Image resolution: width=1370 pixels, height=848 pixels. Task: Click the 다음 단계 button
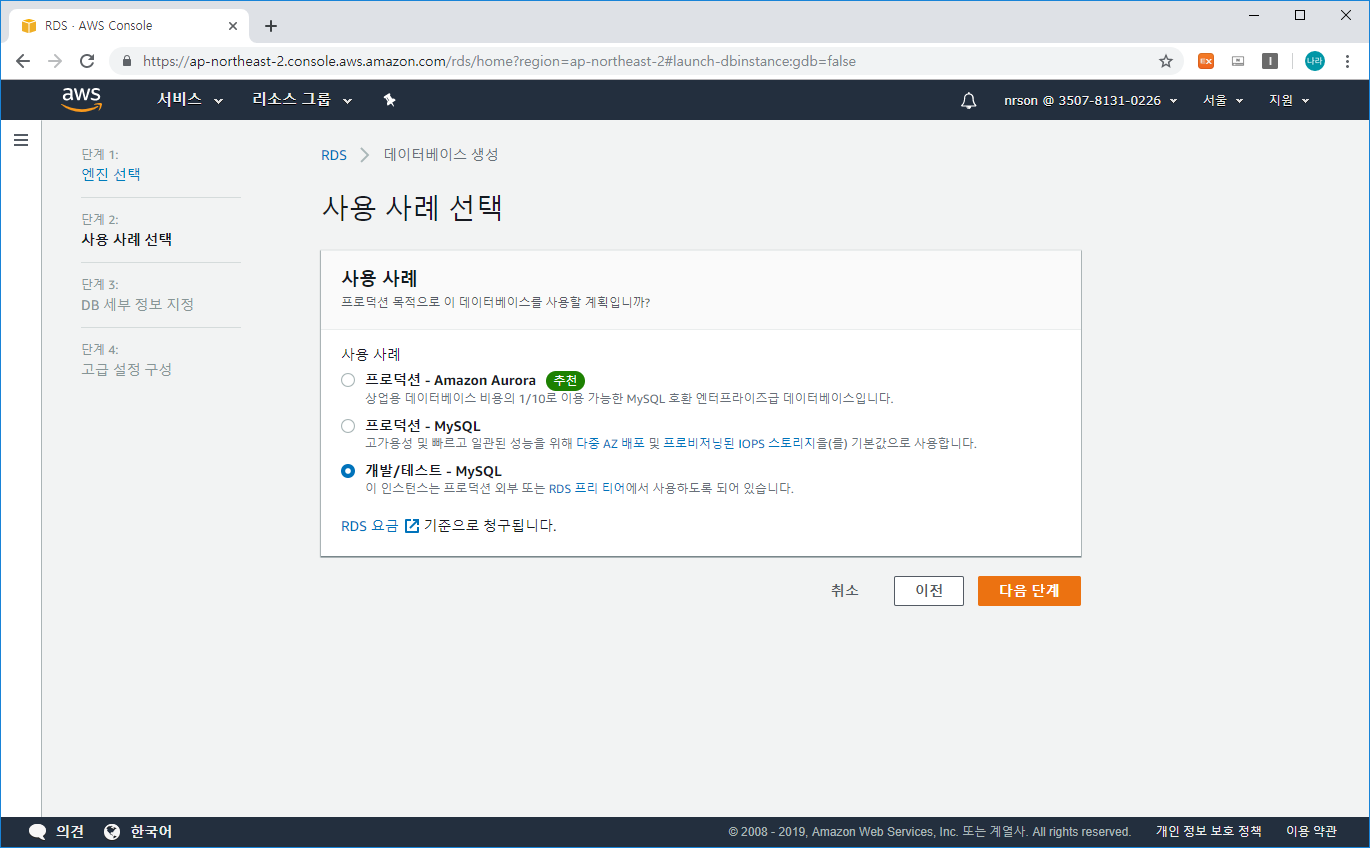(1029, 591)
